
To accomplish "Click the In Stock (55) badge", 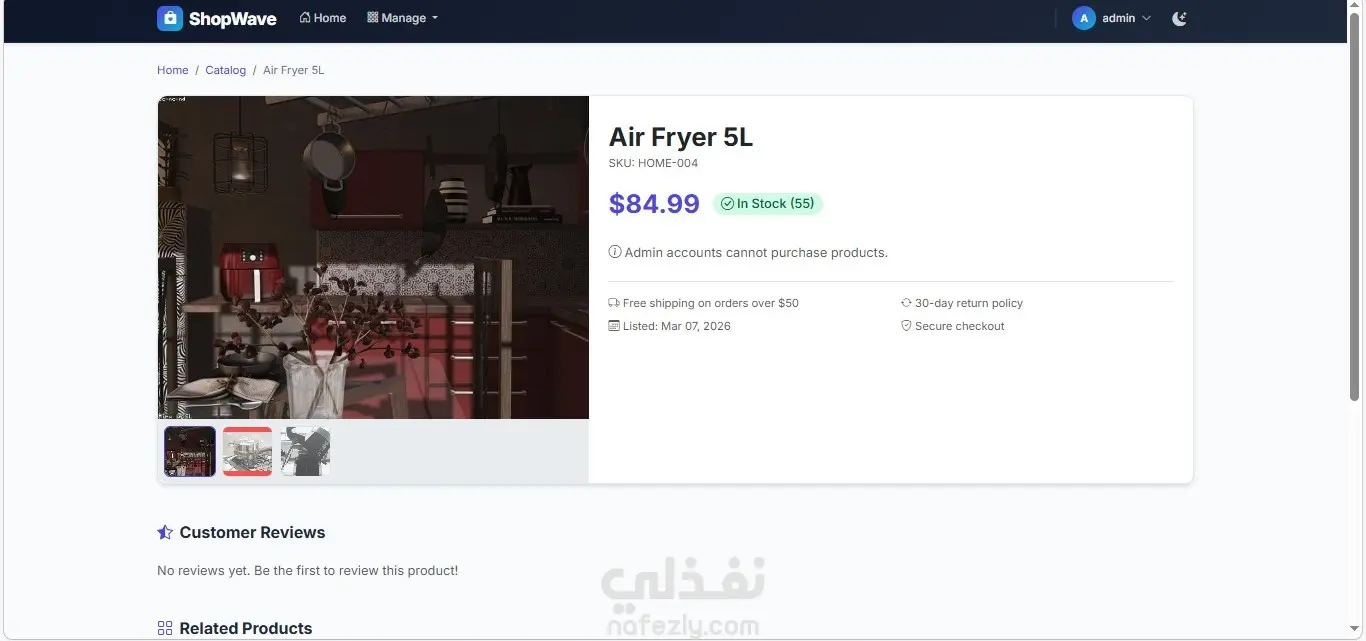I will [767, 203].
